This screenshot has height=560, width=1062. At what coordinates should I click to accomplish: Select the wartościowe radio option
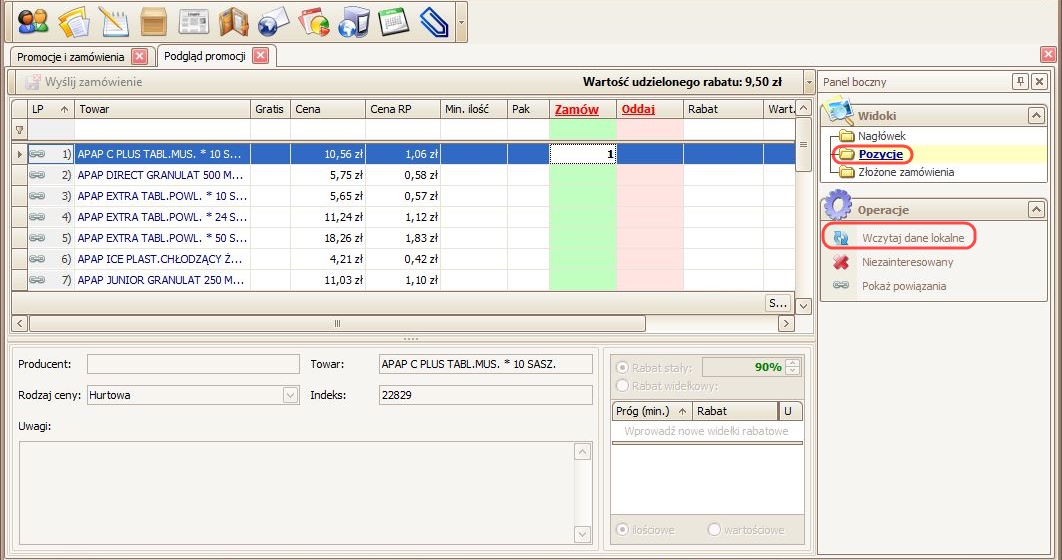click(x=714, y=530)
